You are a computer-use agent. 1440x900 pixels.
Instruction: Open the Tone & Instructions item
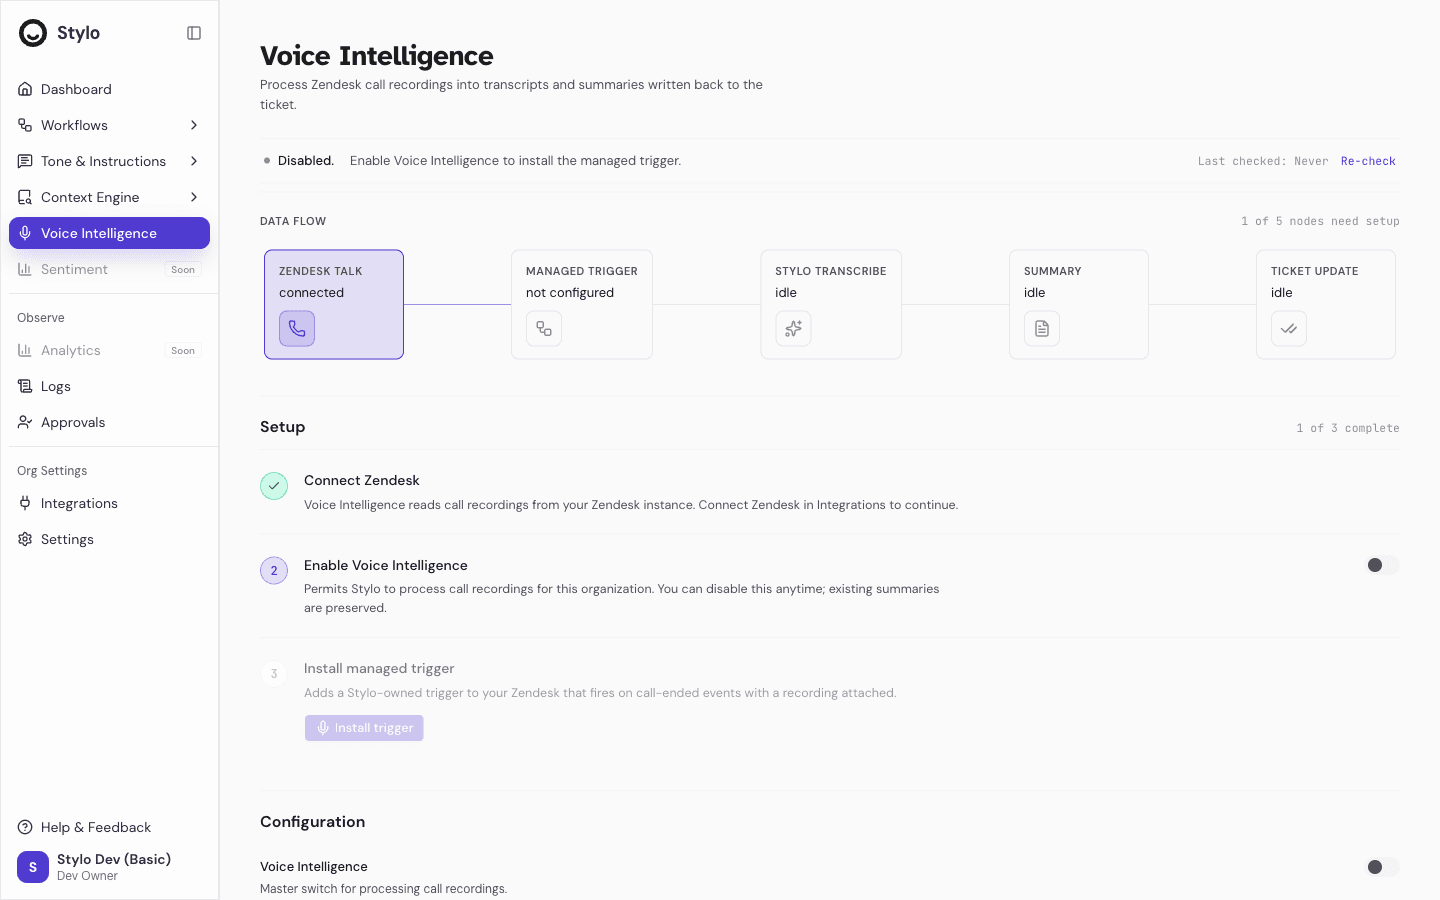pyautogui.click(x=109, y=161)
